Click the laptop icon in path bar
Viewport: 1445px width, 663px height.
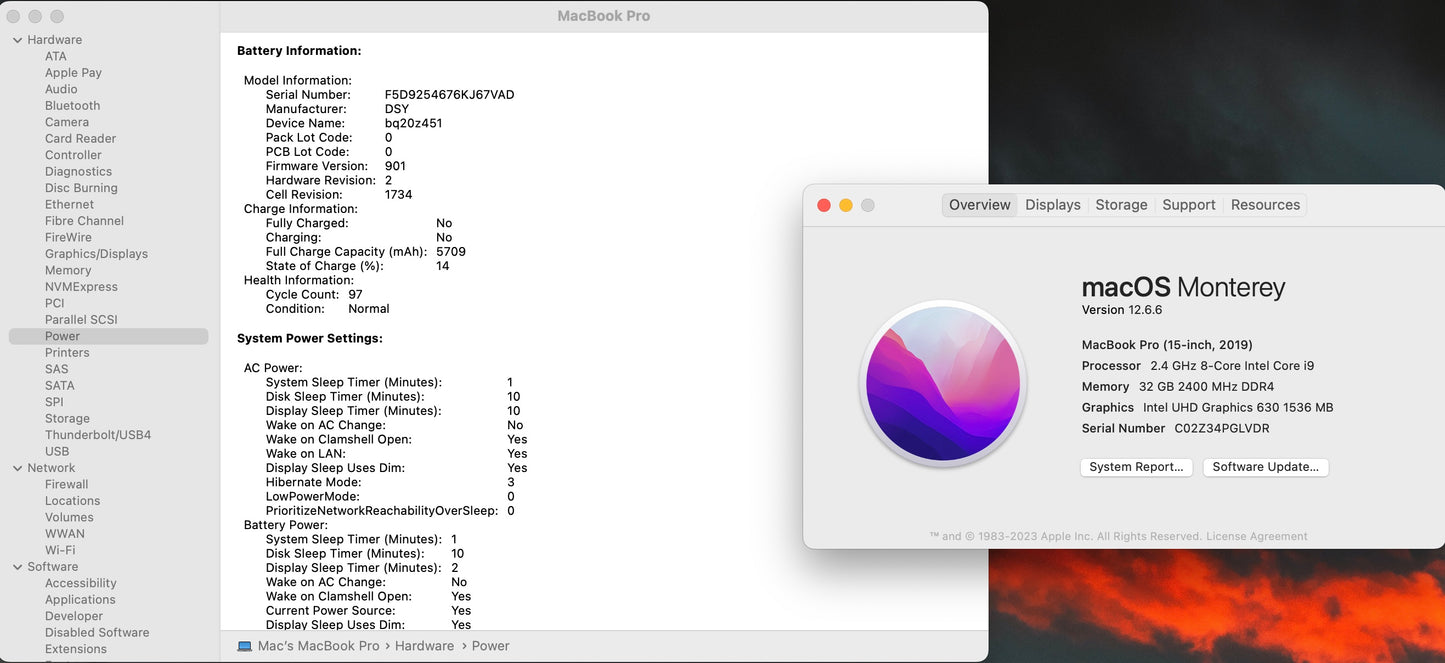(x=245, y=646)
